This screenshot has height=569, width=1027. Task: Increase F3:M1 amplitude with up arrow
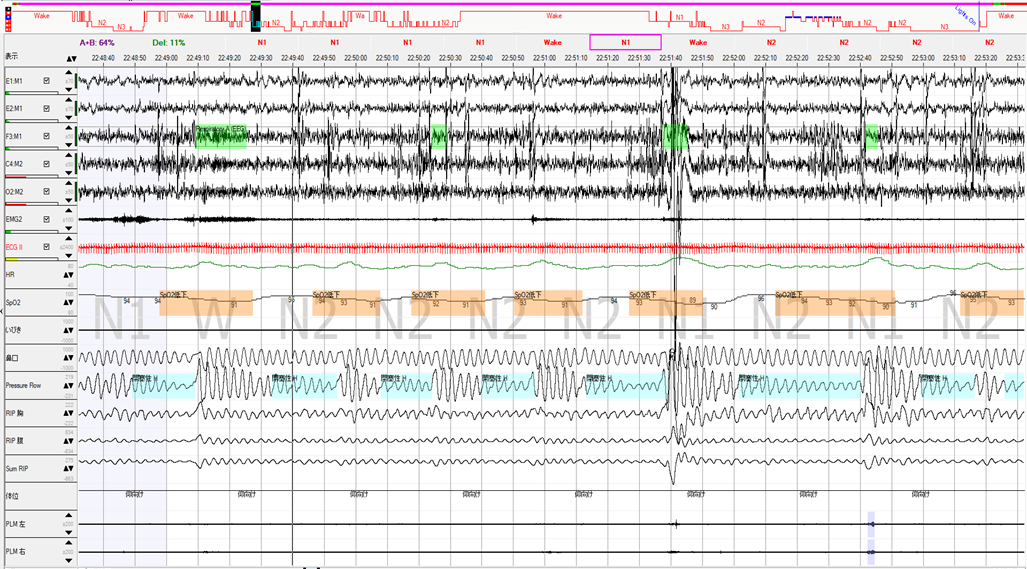tap(69, 127)
